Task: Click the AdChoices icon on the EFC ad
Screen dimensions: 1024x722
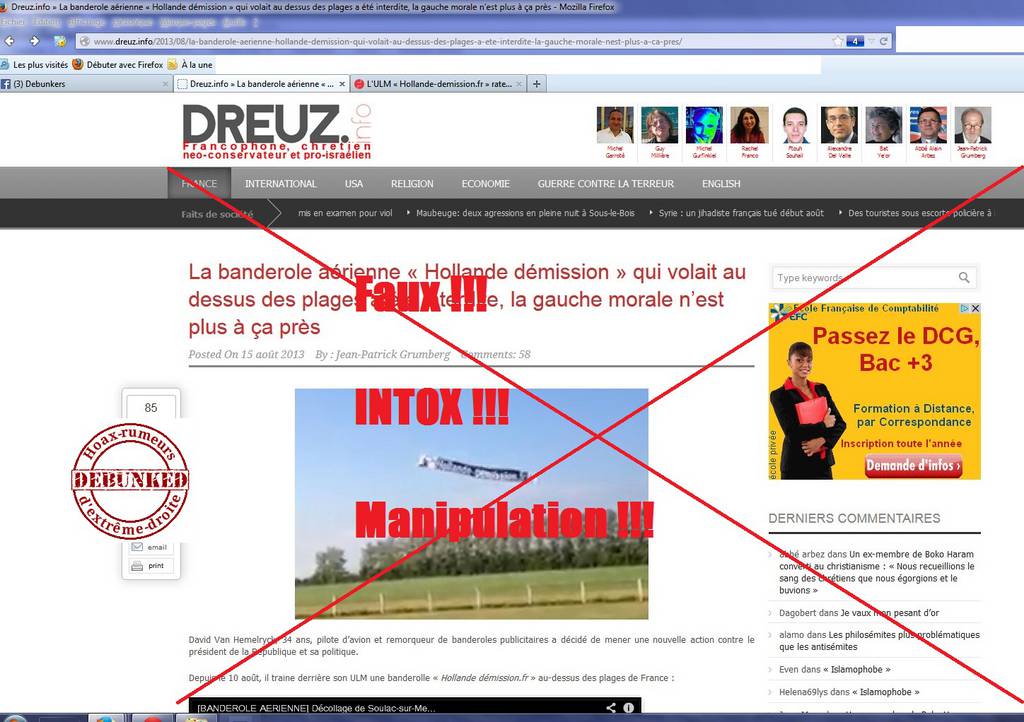Action: point(964,308)
